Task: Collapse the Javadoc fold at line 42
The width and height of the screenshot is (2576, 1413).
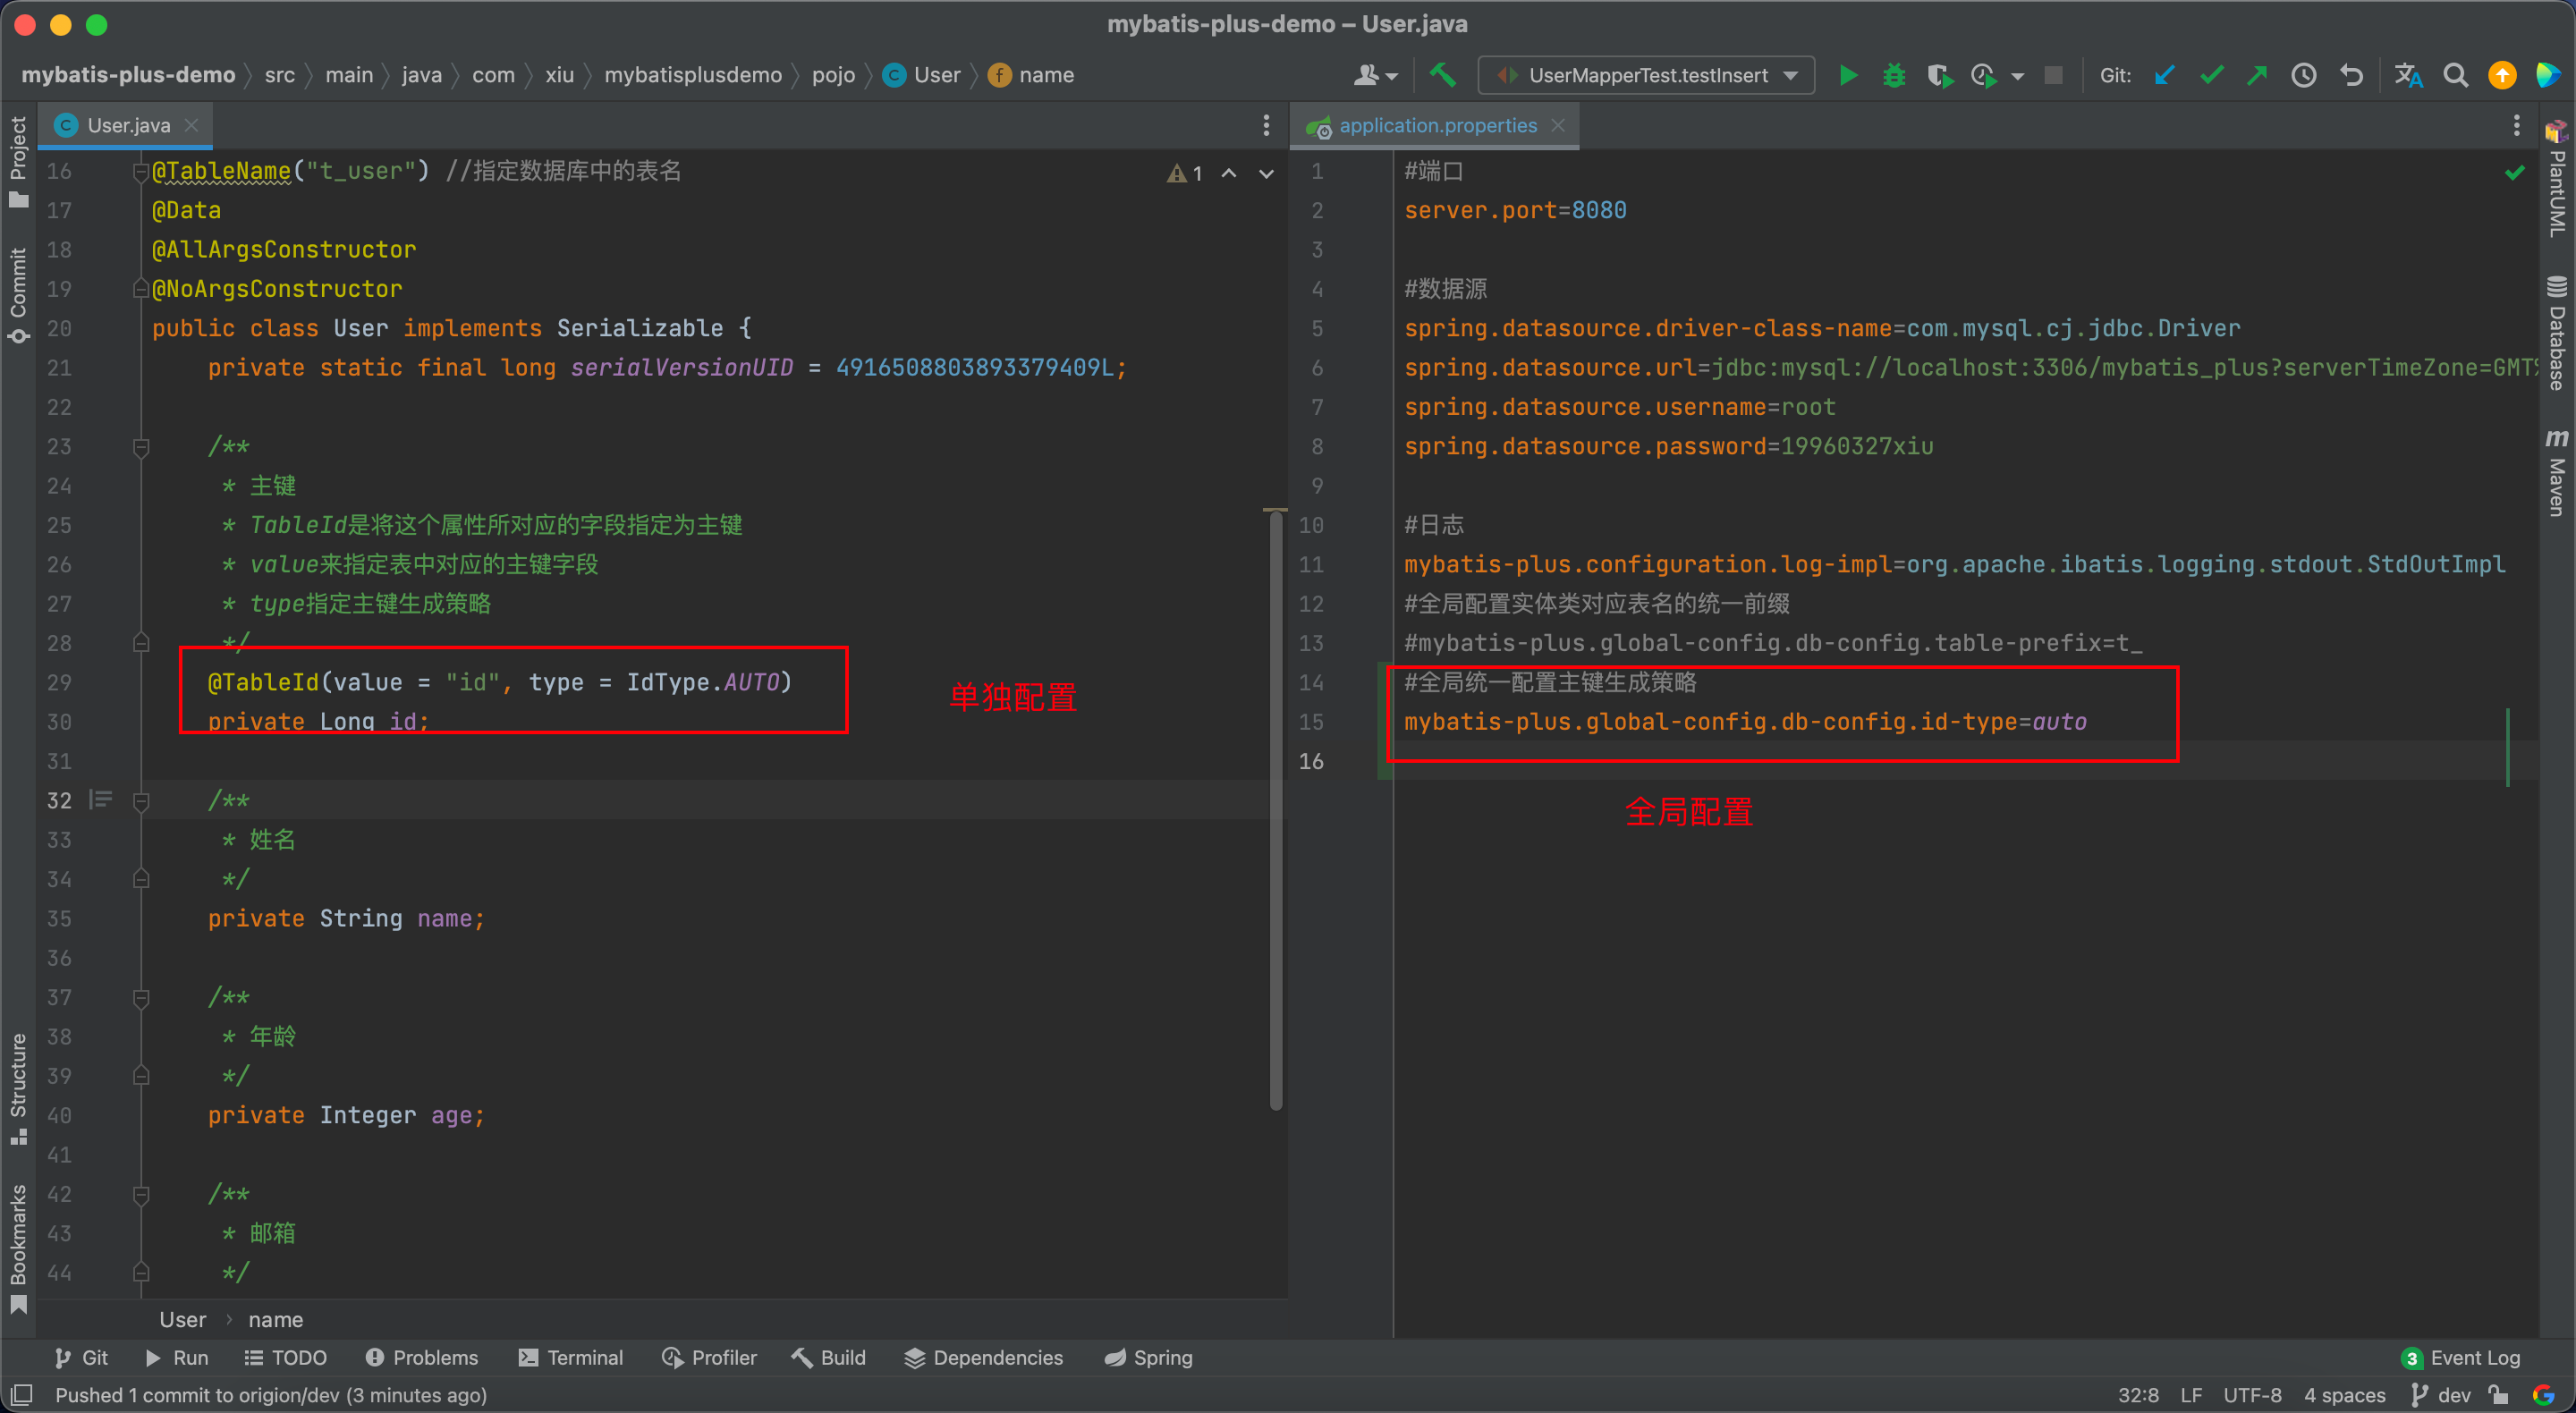Action: [x=141, y=1195]
